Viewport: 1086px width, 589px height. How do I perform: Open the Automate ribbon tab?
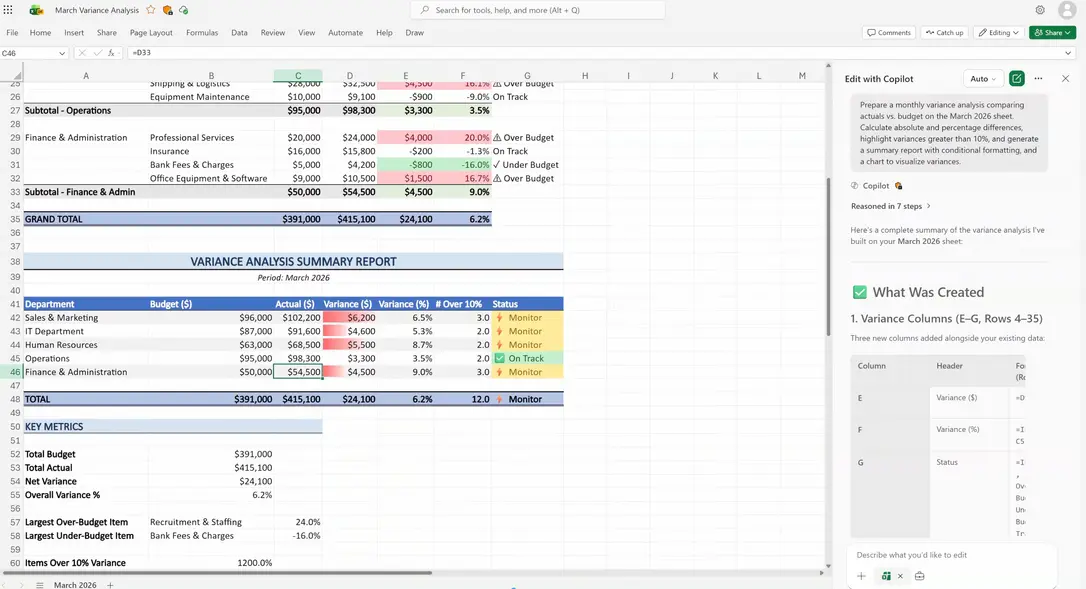click(346, 33)
